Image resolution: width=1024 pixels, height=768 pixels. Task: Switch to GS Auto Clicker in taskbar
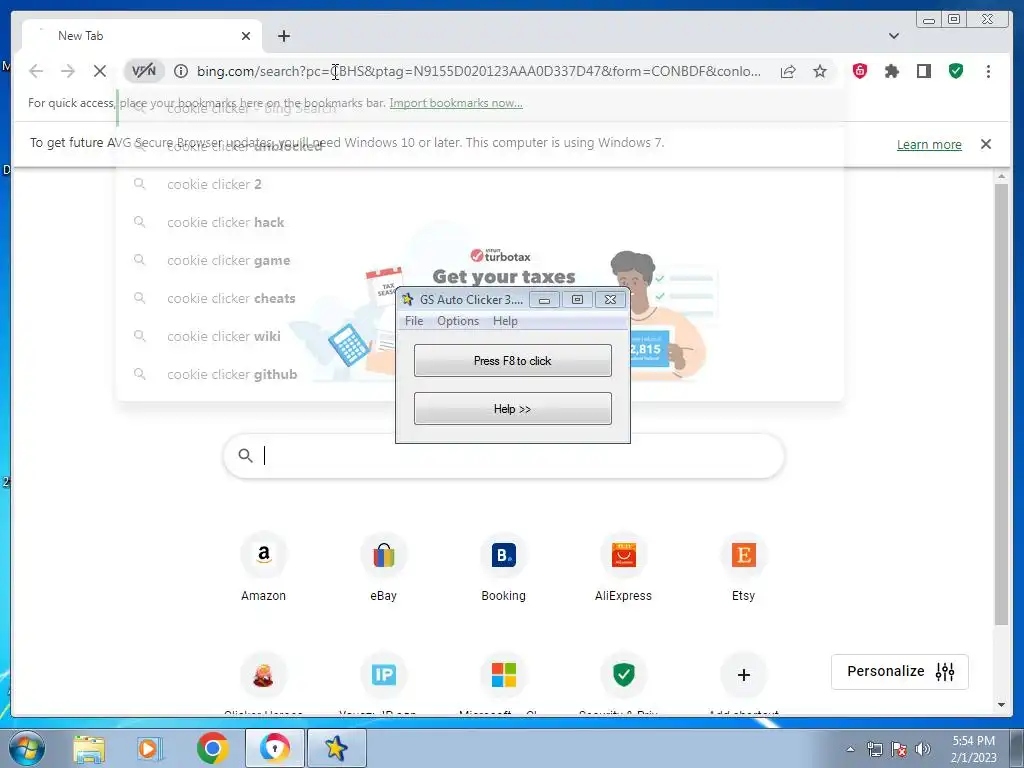coord(336,748)
